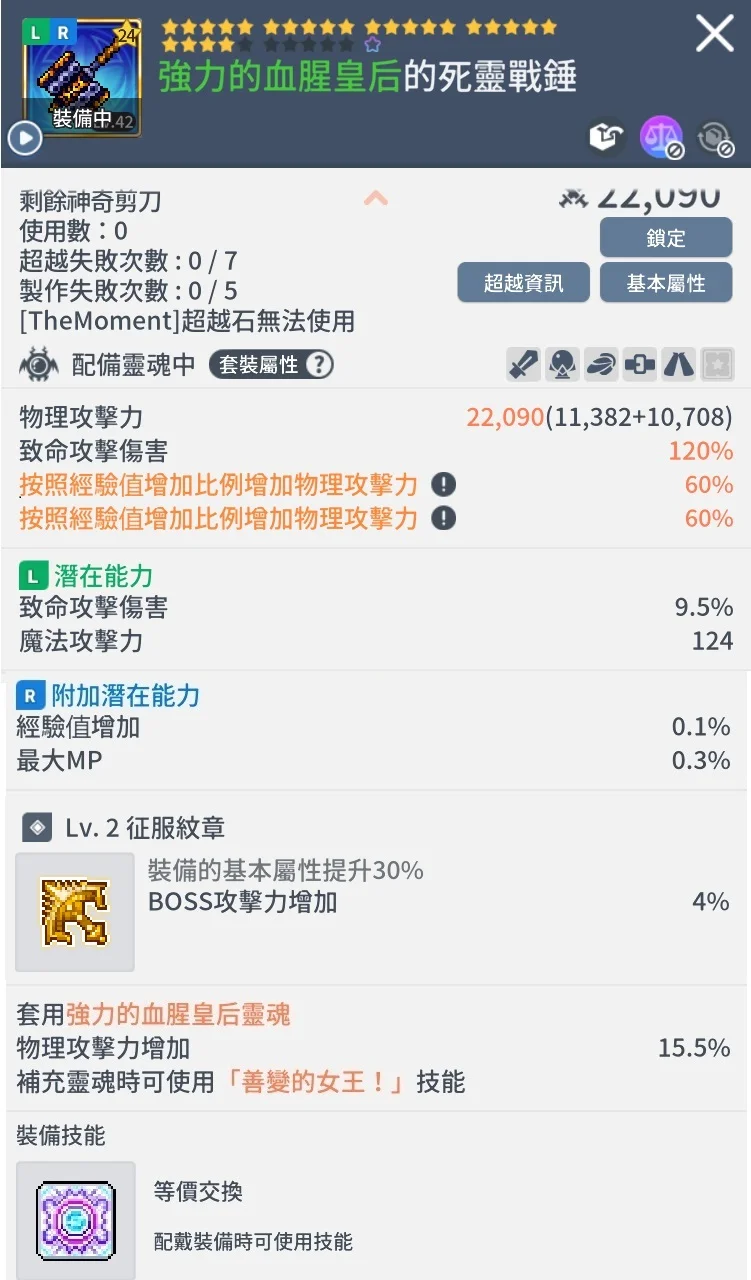This screenshot has width=751, height=1280.
Task: Tap the golden 征服紋章 emblem thumbnail
Action: (75, 911)
